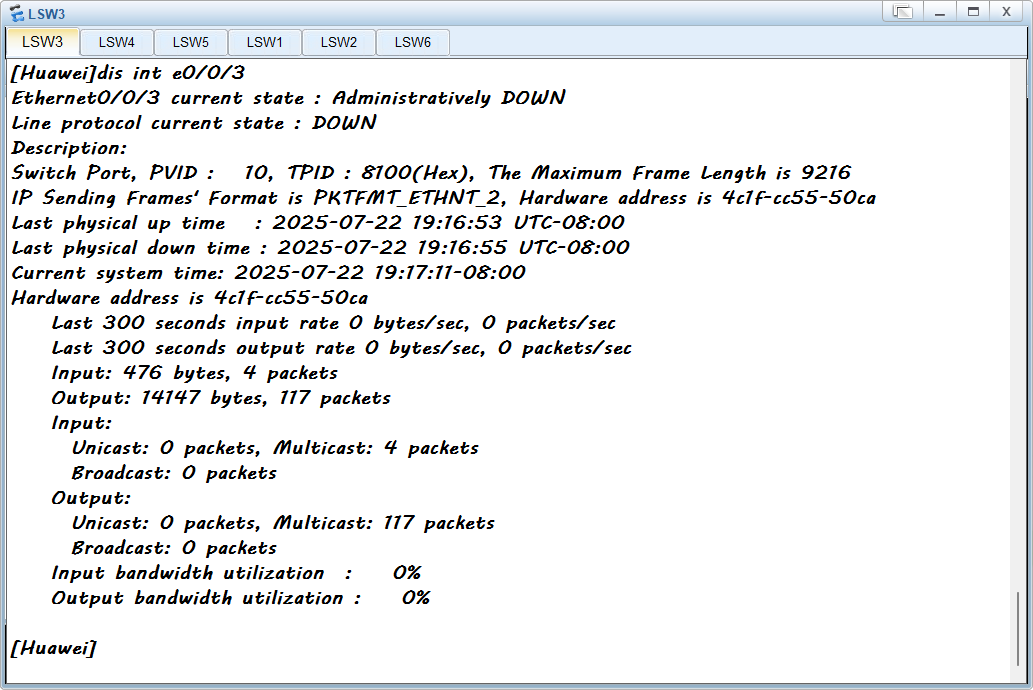The width and height of the screenshot is (1033, 690).
Task: Switch to the LSW3 tab
Action: click(43, 42)
